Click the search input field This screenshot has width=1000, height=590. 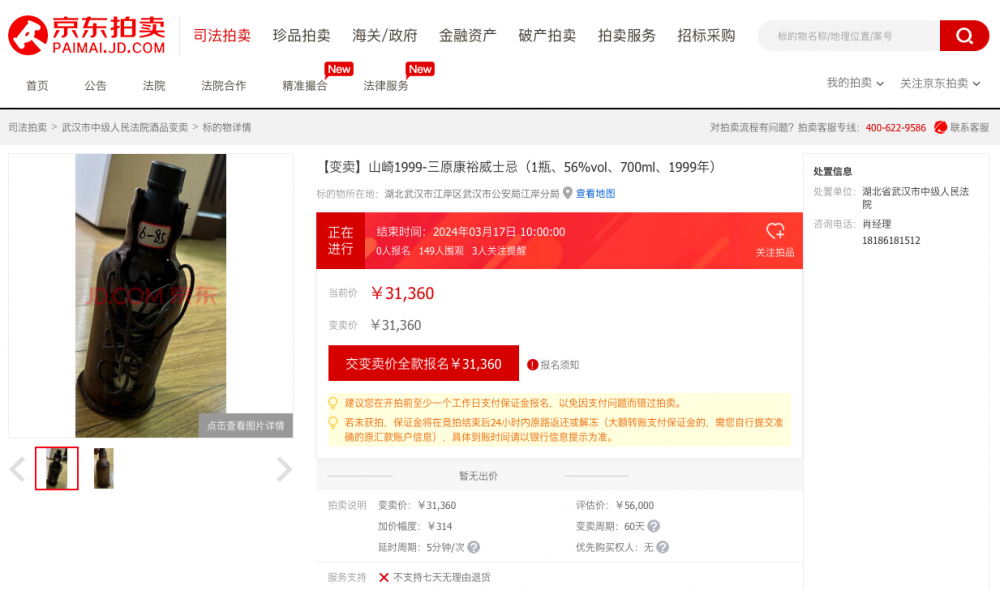coord(849,36)
